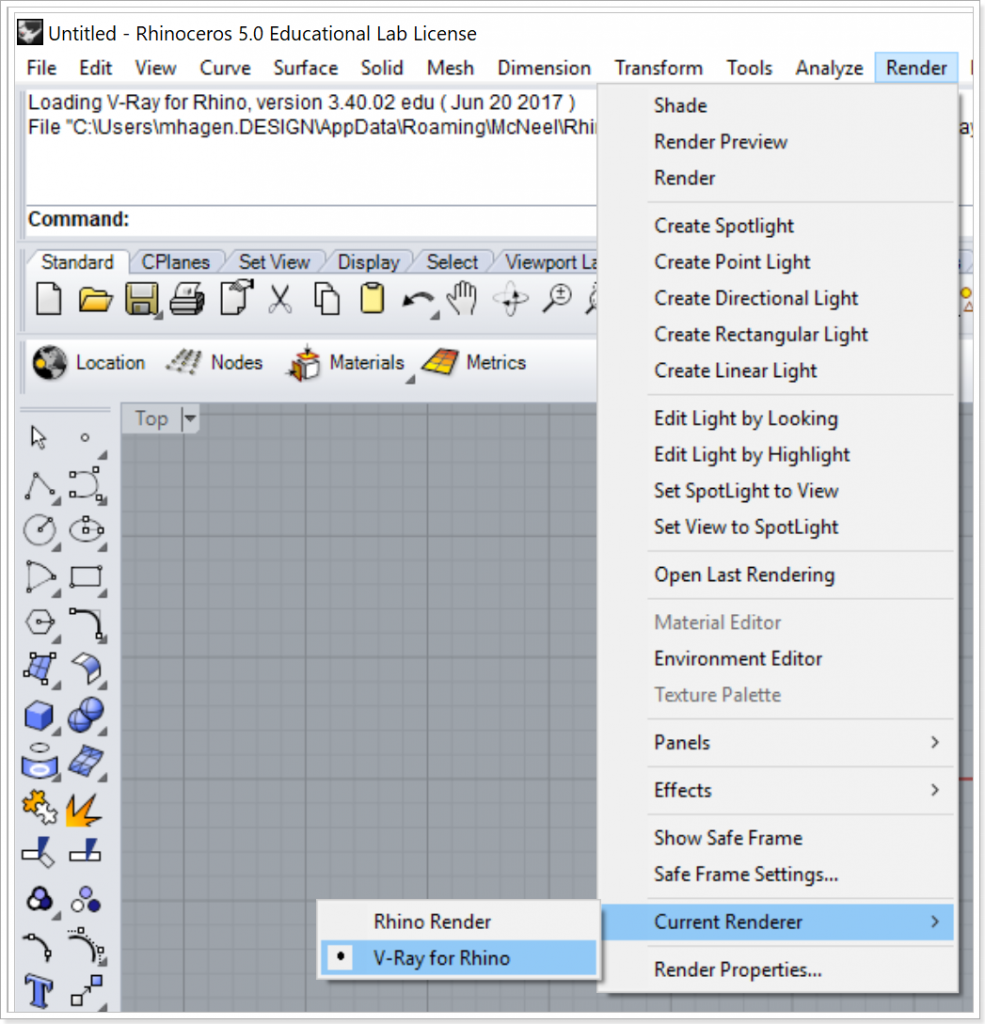Select the Circle tool
985x1024 pixels.
tap(40, 530)
